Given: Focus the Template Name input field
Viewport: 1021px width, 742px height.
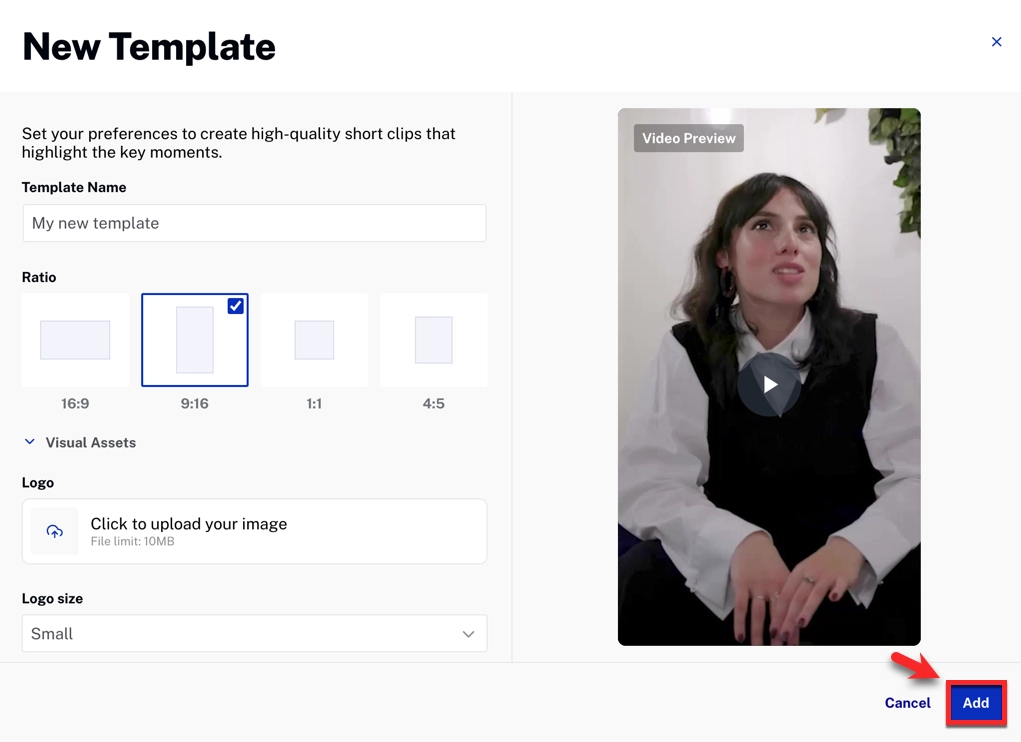Looking at the screenshot, I should pyautogui.click(x=254, y=223).
